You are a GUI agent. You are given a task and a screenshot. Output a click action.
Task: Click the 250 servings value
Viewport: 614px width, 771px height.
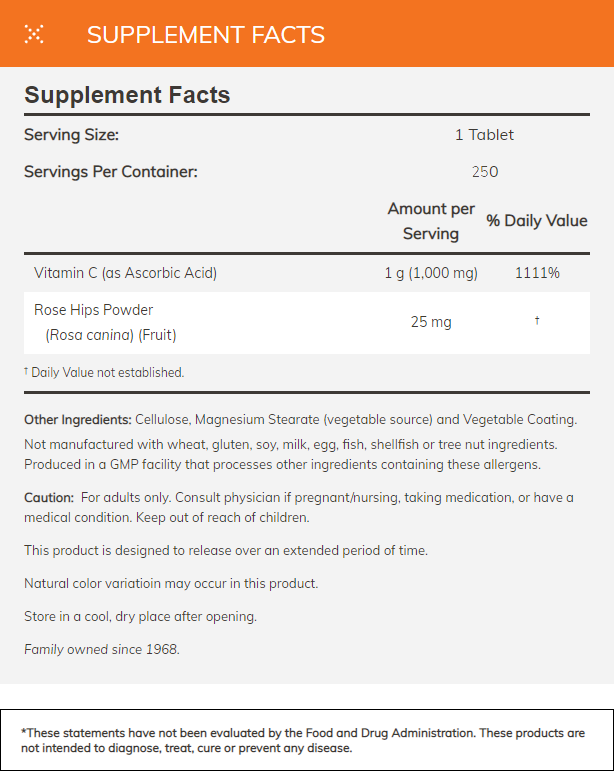coord(484,171)
